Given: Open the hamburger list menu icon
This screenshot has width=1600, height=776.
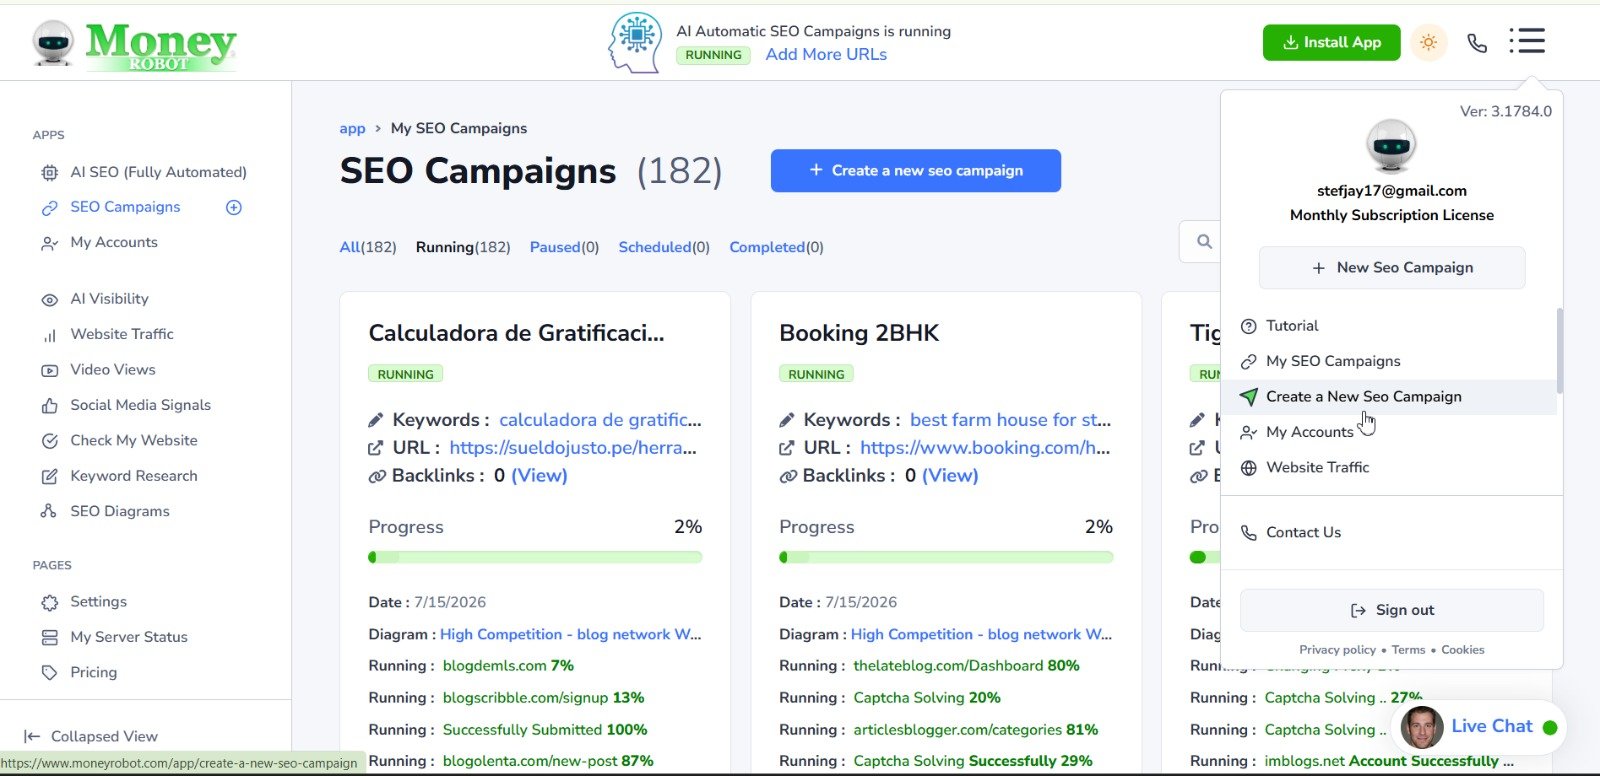Looking at the screenshot, I should tap(1527, 41).
